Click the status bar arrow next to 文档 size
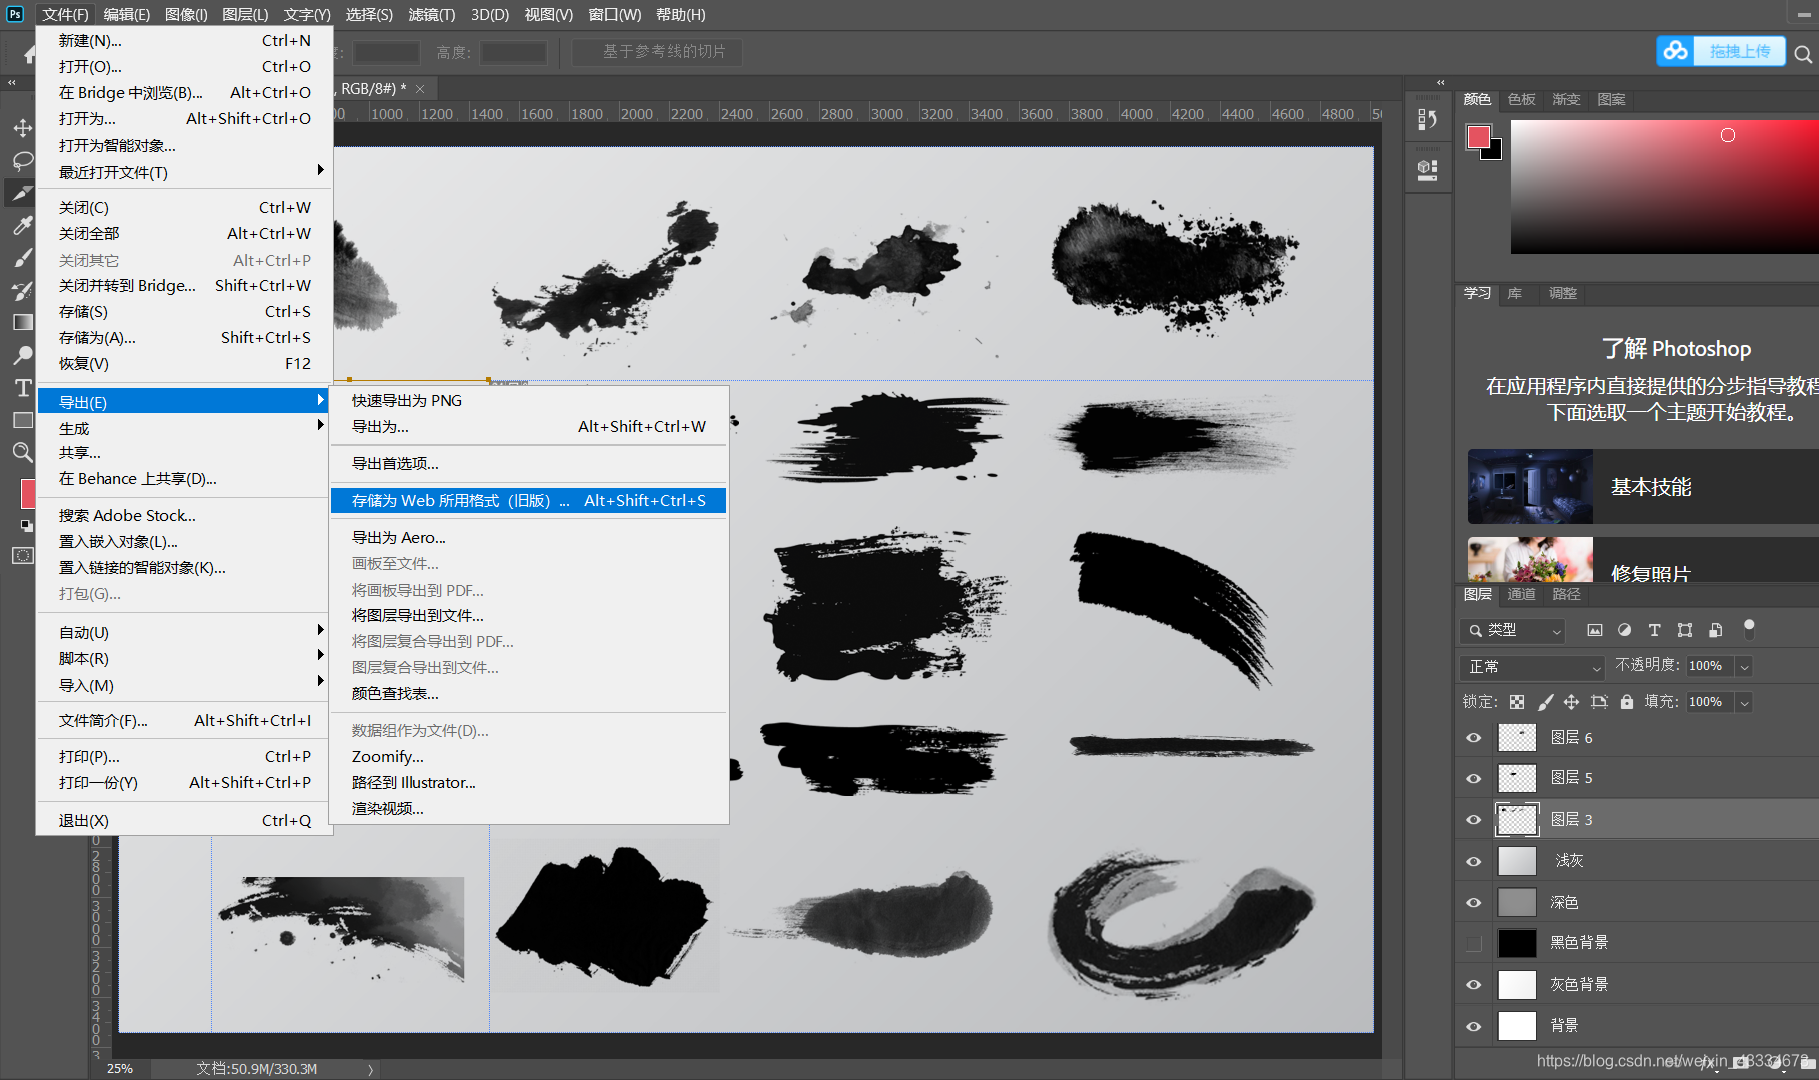Viewport: 1819px width, 1080px height. pyautogui.click(x=370, y=1069)
